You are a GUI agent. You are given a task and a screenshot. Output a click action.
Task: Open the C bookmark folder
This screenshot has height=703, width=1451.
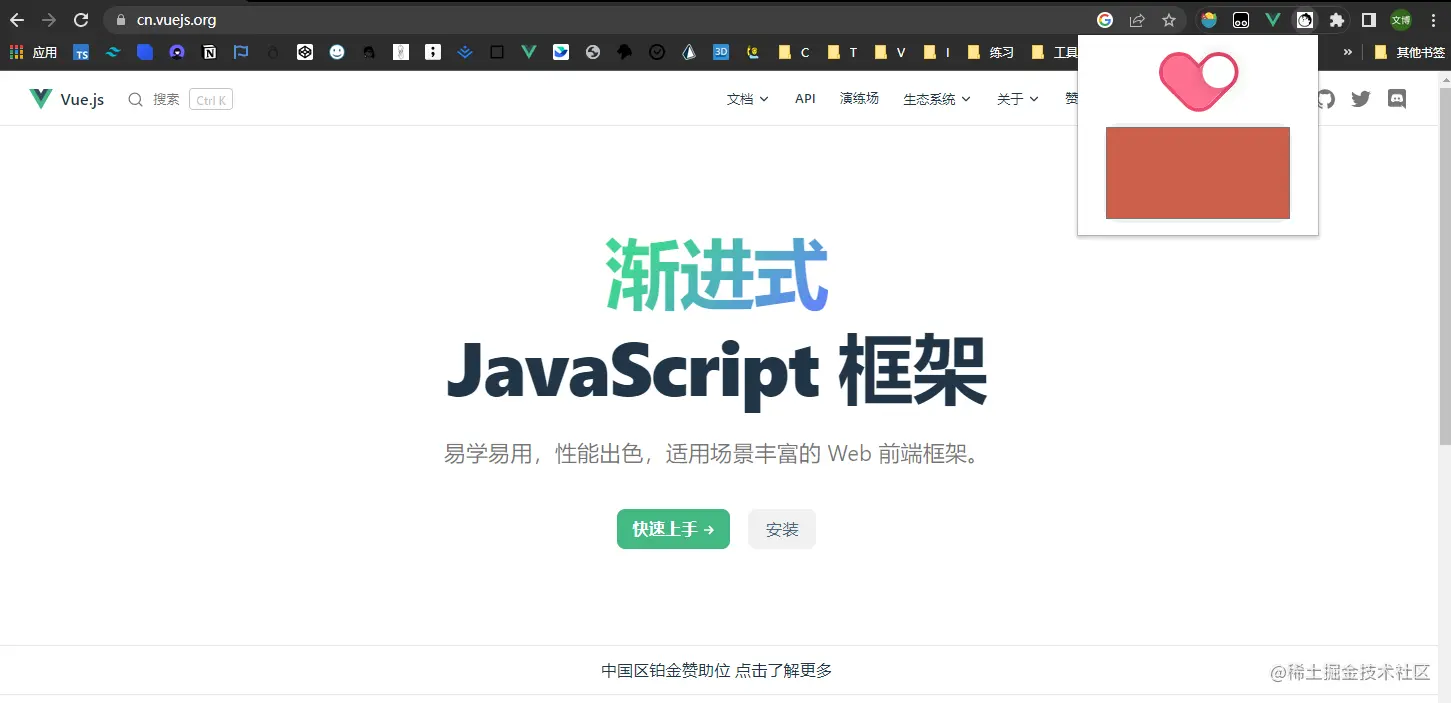[x=794, y=52]
